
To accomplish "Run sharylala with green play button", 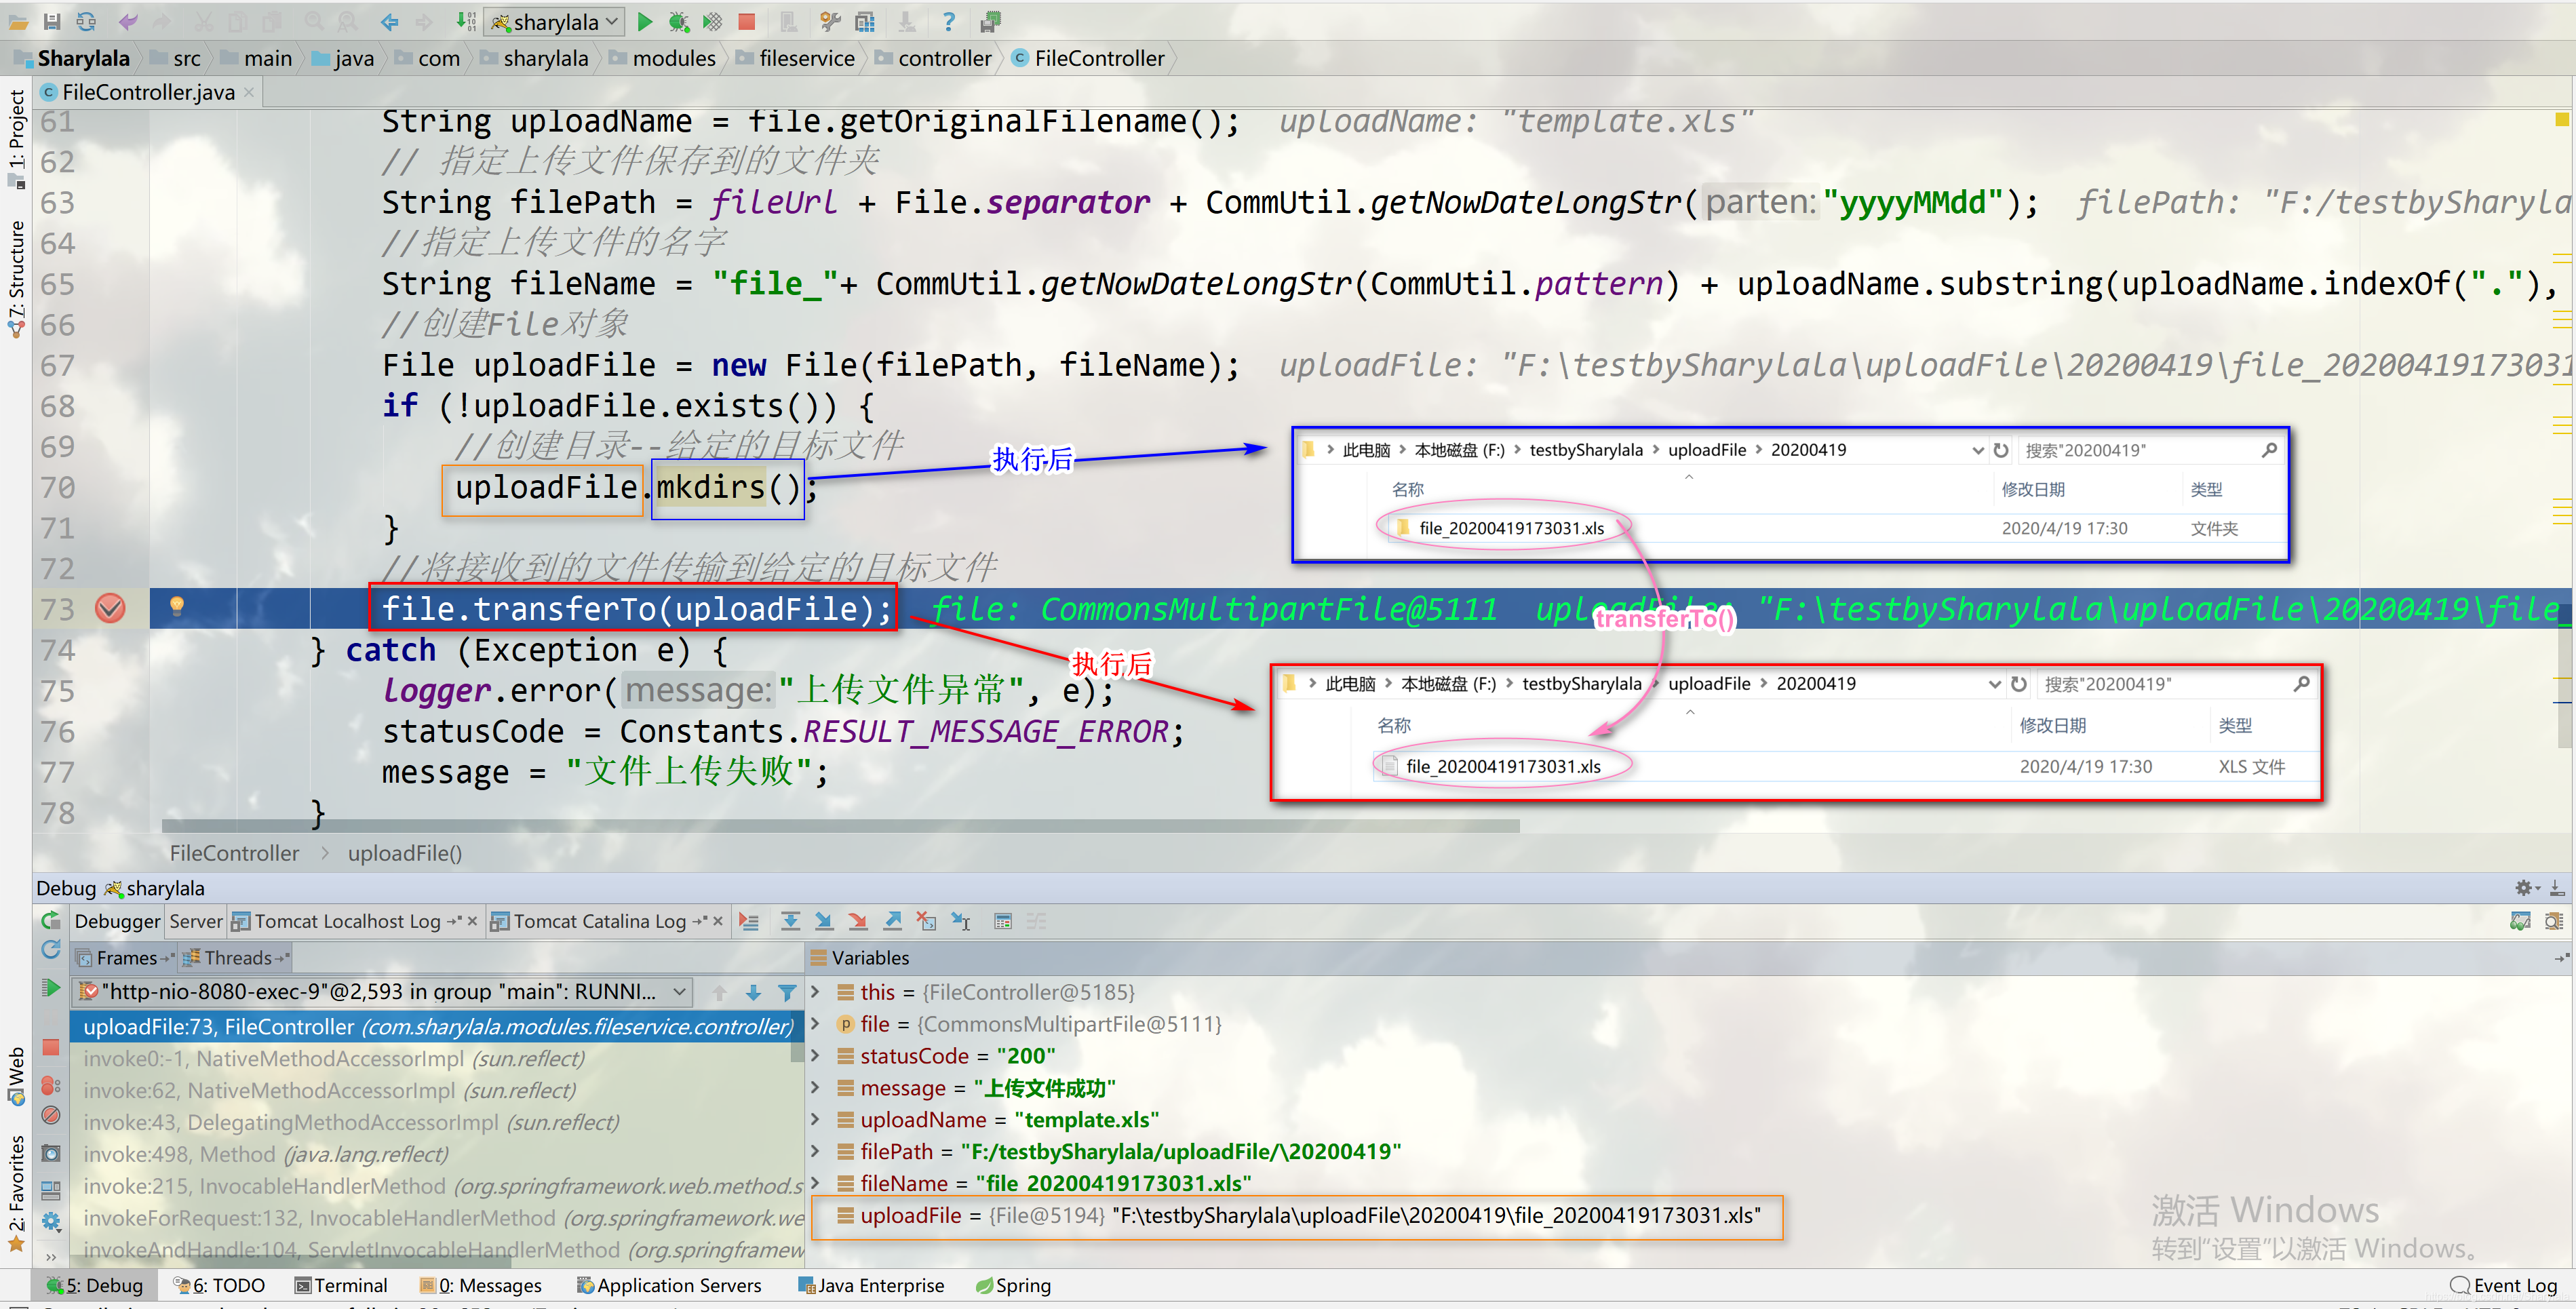I will (645, 21).
